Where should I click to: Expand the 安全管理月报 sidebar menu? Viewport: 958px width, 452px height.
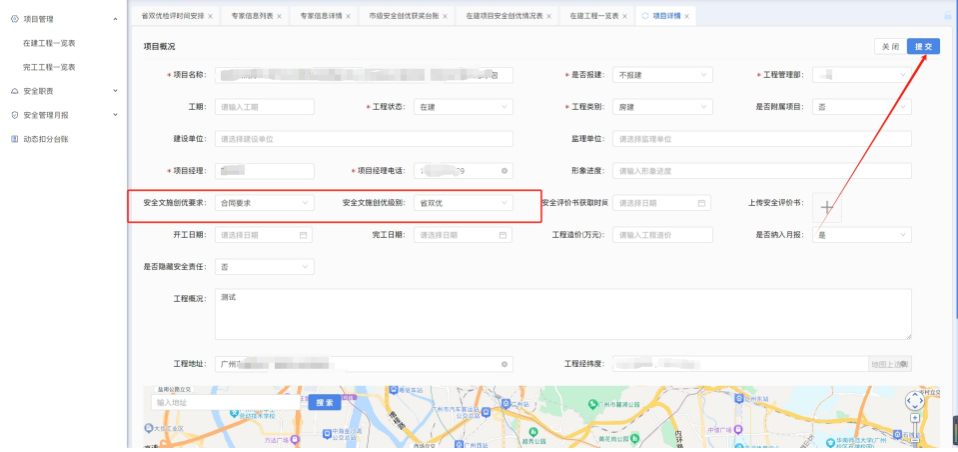[x=115, y=115]
